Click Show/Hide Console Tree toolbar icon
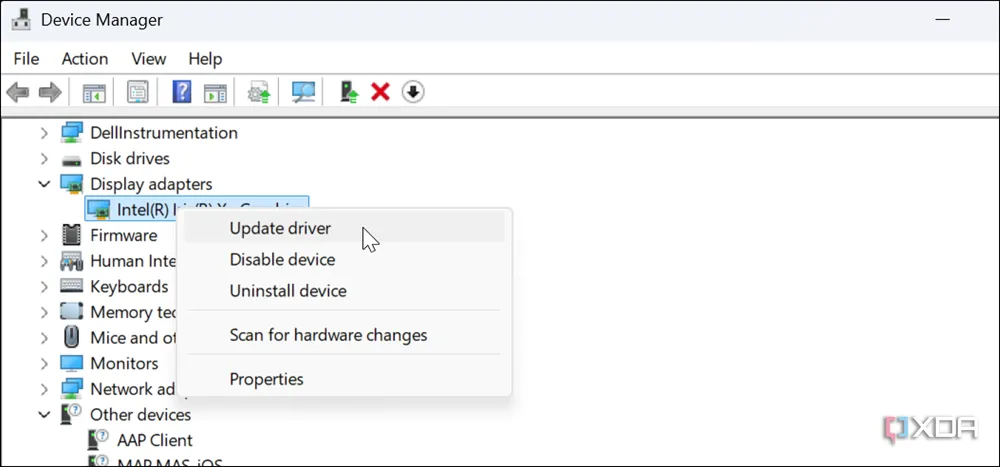This screenshot has width=1000, height=467. [94, 93]
